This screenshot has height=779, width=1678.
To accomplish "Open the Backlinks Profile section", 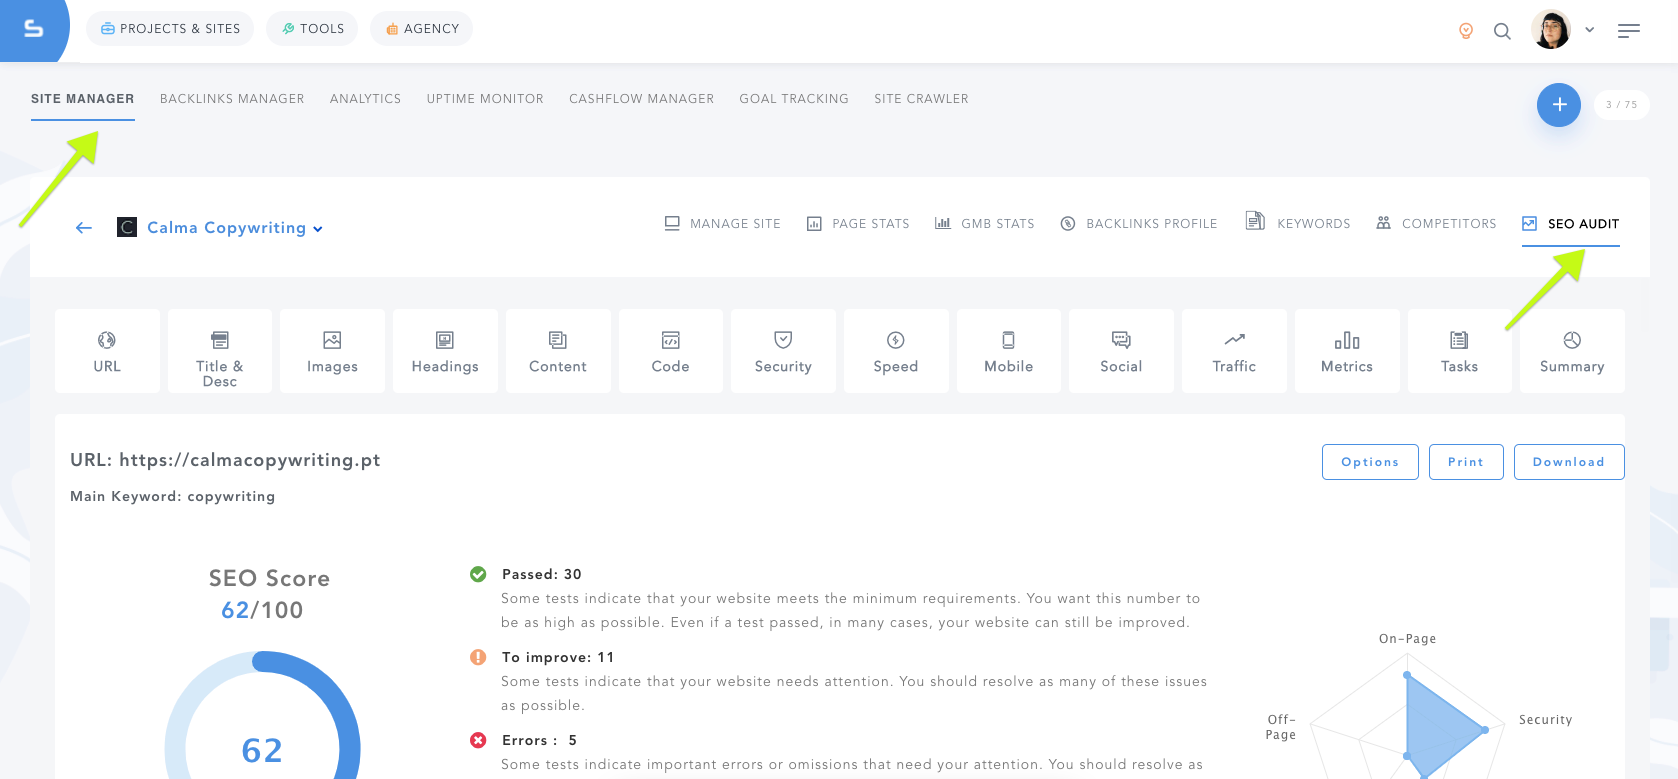I will coord(1139,223).
